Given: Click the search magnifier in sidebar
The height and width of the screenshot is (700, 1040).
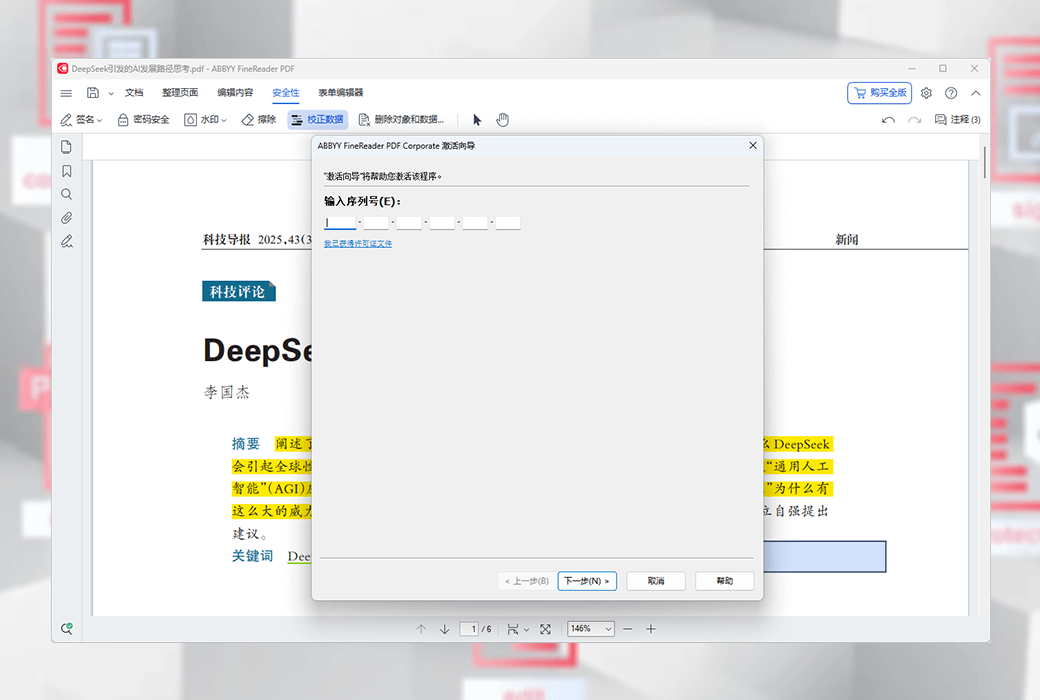Looking at the screenshot, I should [67, 194].
